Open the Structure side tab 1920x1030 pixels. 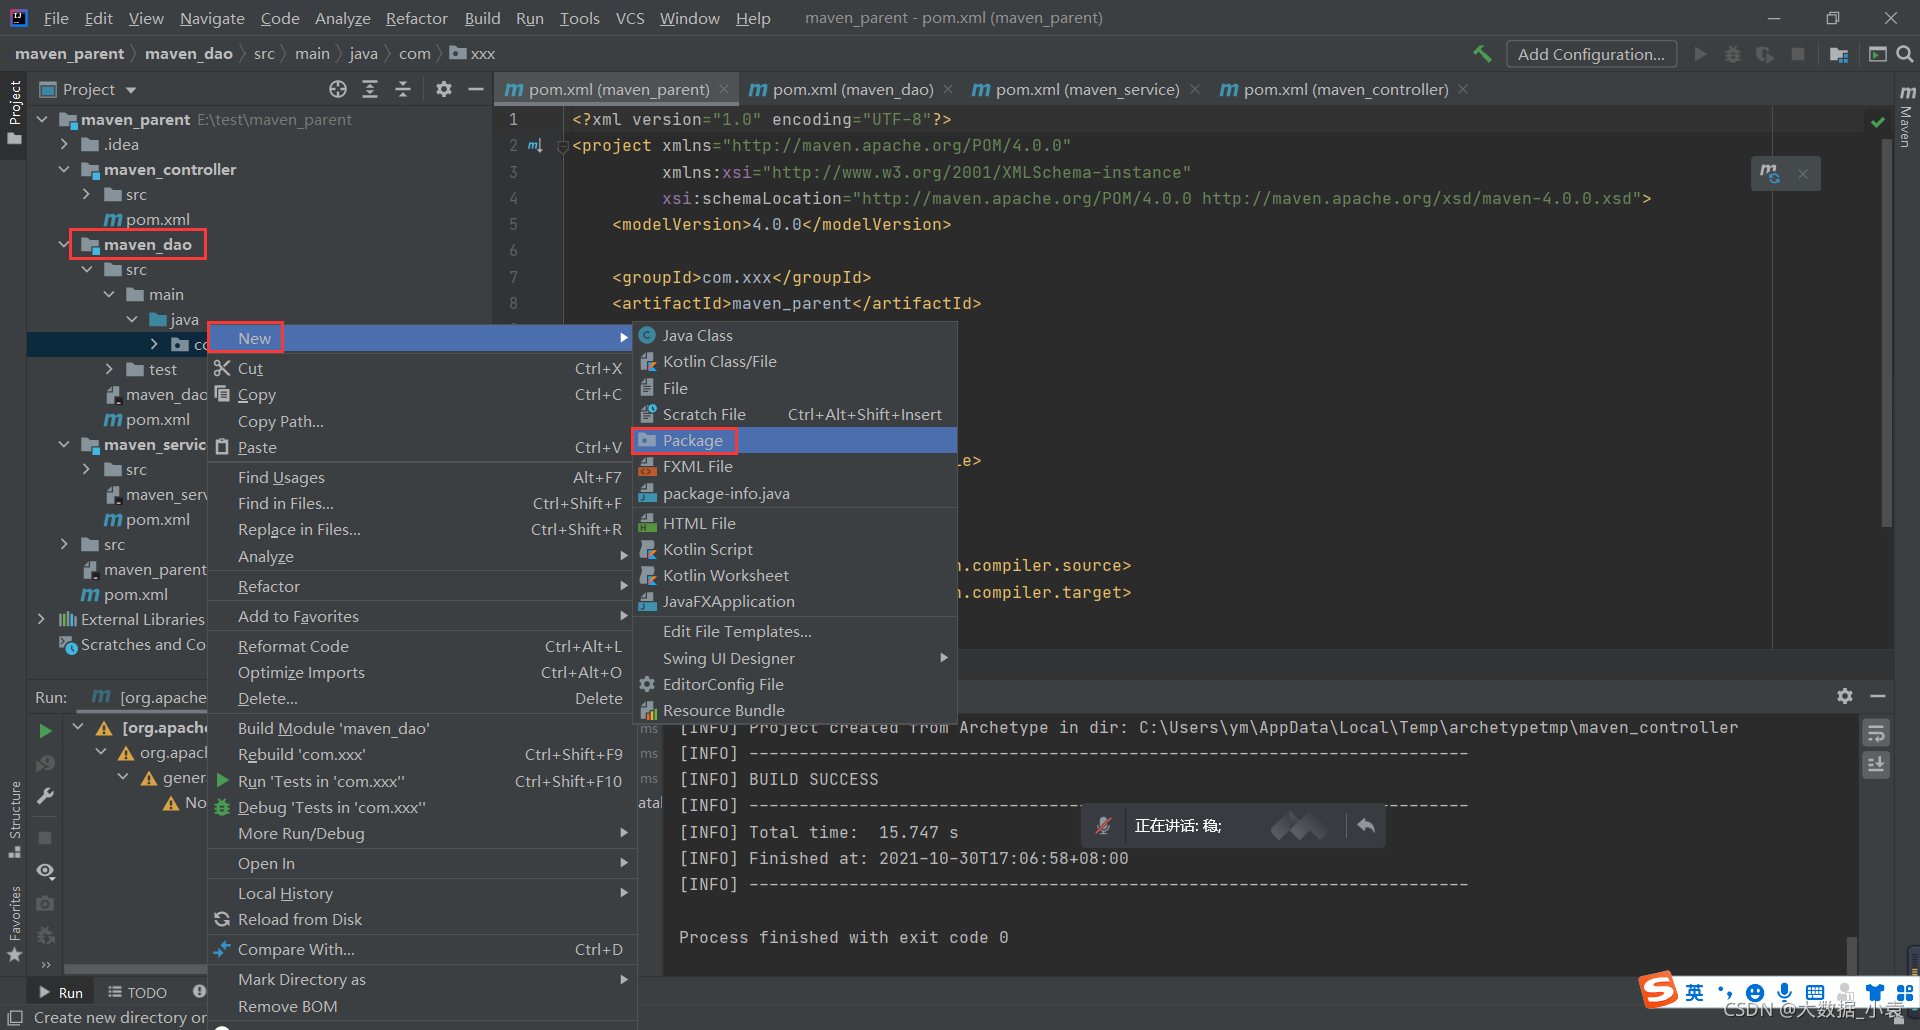click(x=14, y=820)
